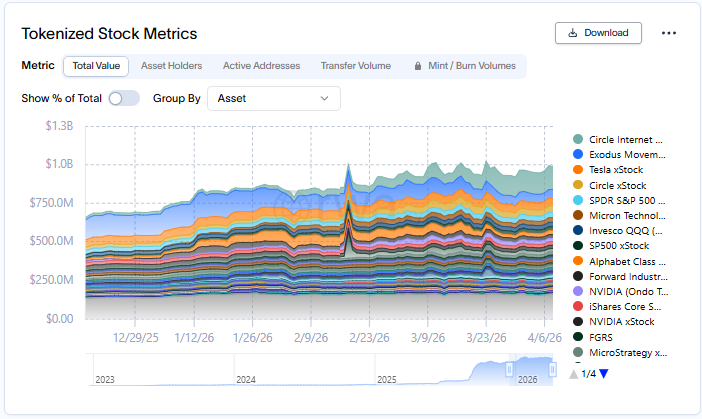Image resolution: width=702 pixels, height=419 pixels.
Task: Click the Exodus Movement blue legend dot
Action: (578, 155)
